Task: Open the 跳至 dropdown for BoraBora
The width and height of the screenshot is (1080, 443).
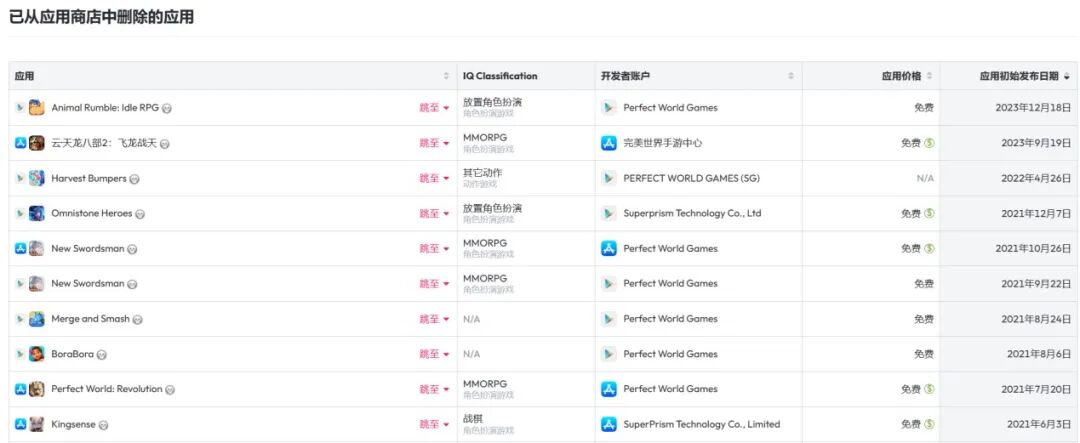Action: pyautogui.click(x=434, y=353)
